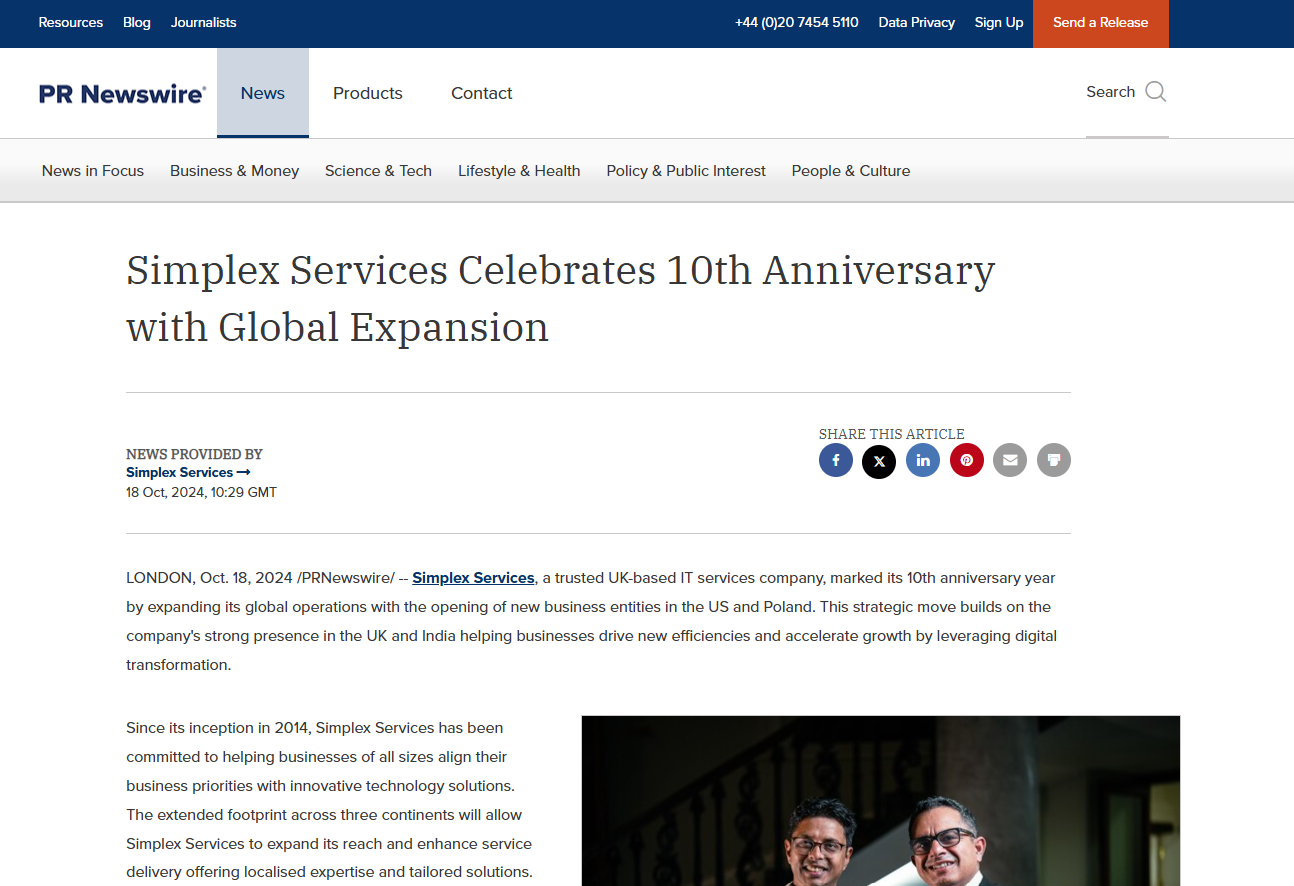Open the Products menu
Screen dimensions: 1294x886
pyautogui.click(x=368, y=93)
